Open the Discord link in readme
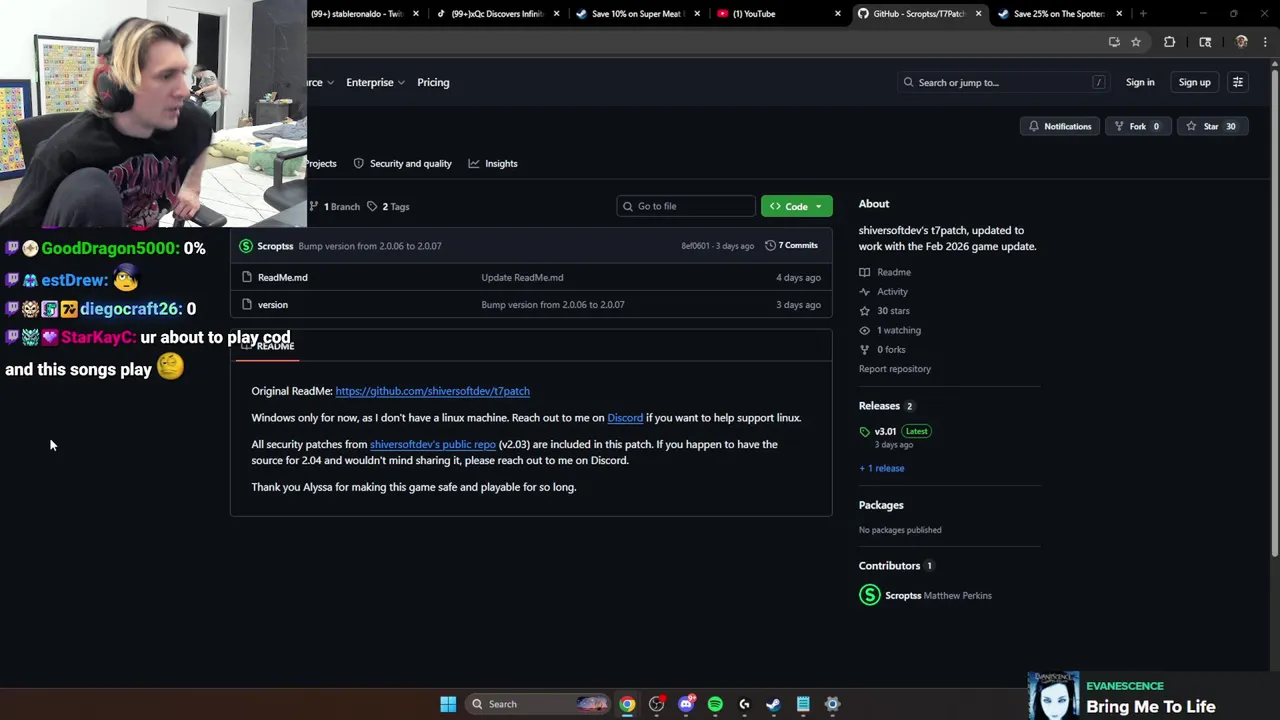The height and width of the screenshot is (720, 1280). 625,418
